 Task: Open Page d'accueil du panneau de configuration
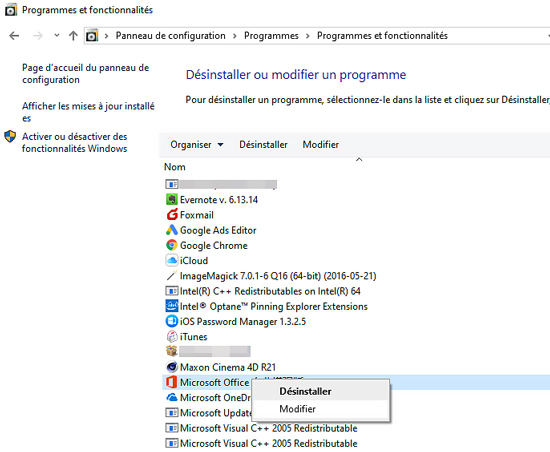86,74
